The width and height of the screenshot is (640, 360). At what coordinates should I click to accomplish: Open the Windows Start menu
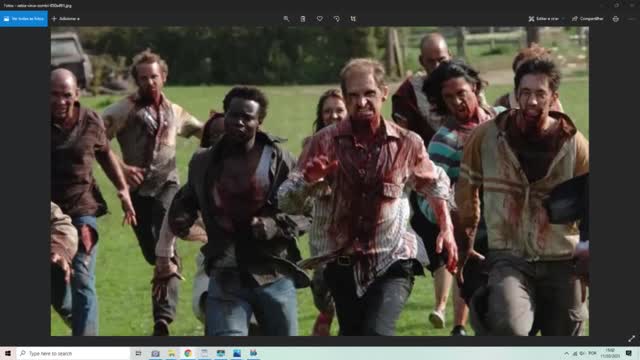8,353
